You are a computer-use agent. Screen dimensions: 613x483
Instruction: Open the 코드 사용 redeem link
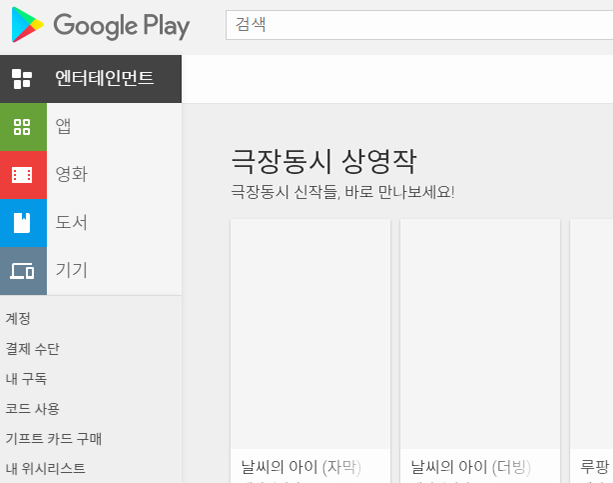(32, 409)
